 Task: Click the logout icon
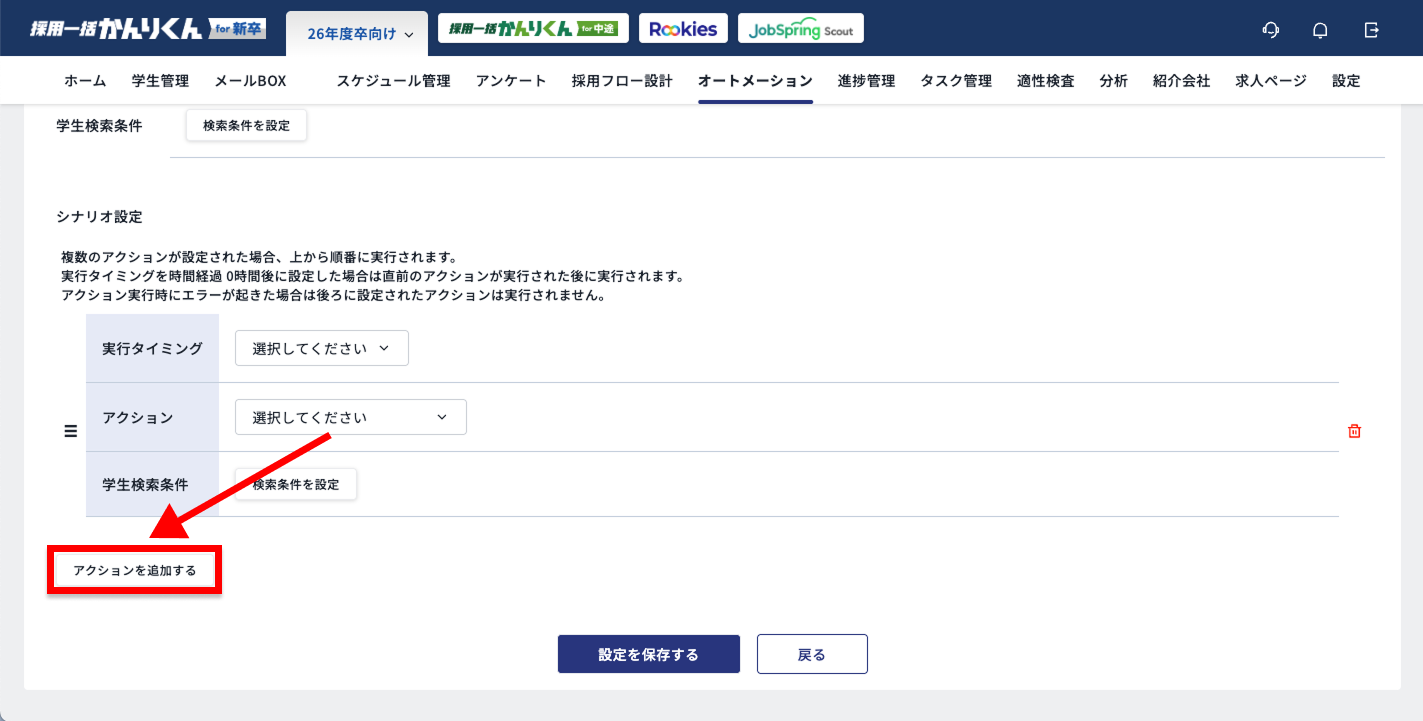coord(1371,29)
